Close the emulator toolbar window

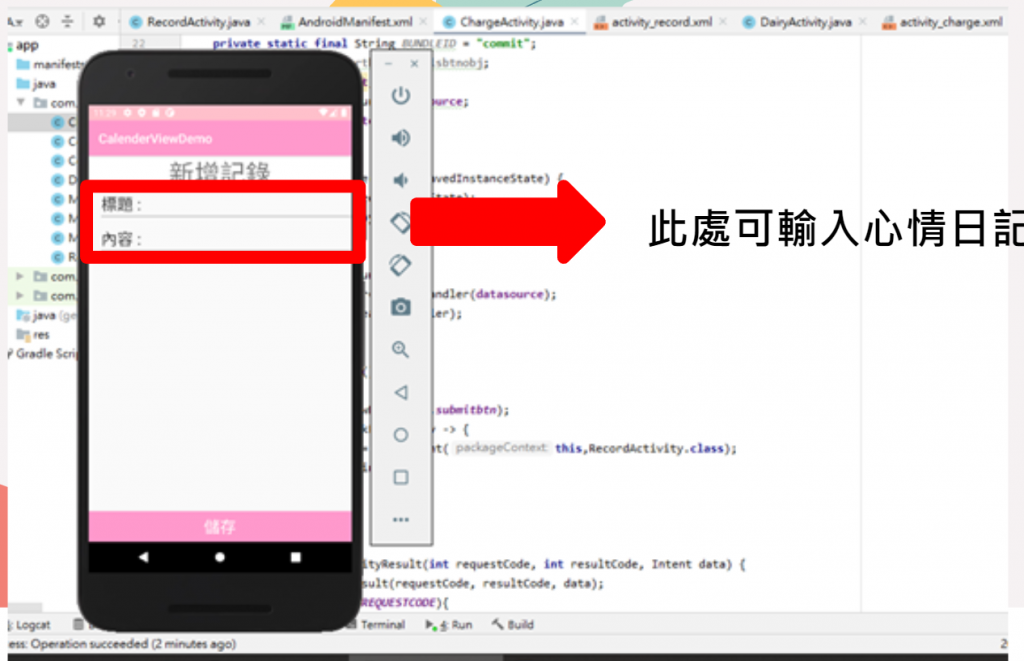[x=414, y=64]
